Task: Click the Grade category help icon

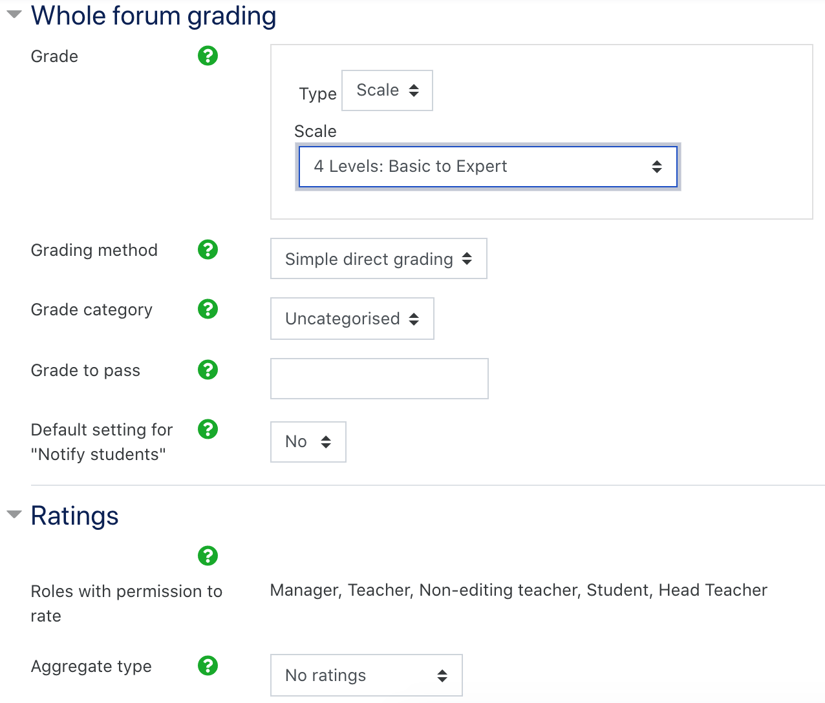Action: pyautogui.click(x=207, y=309)
